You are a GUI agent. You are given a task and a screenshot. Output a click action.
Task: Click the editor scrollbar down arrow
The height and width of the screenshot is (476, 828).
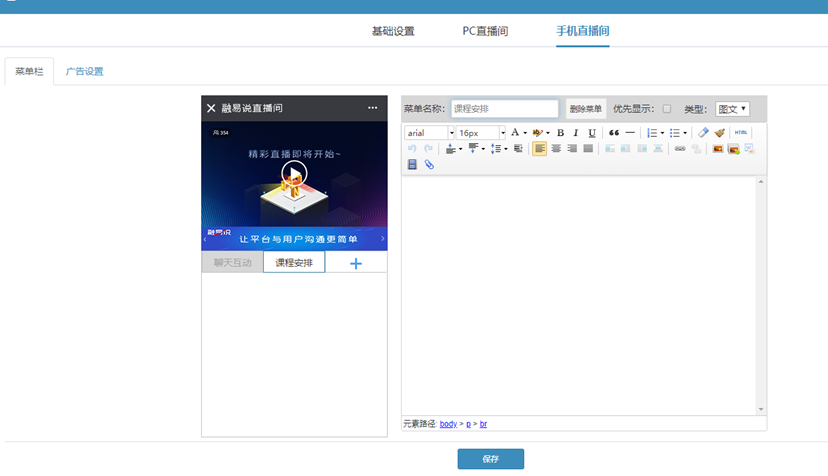tap(761, 409)
